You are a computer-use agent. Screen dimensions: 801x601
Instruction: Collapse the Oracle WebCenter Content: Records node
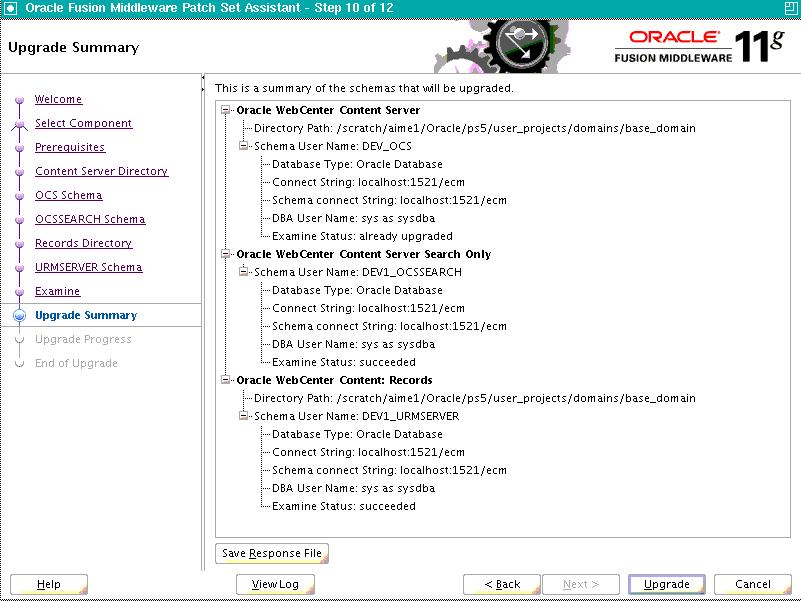pos(225,380)
